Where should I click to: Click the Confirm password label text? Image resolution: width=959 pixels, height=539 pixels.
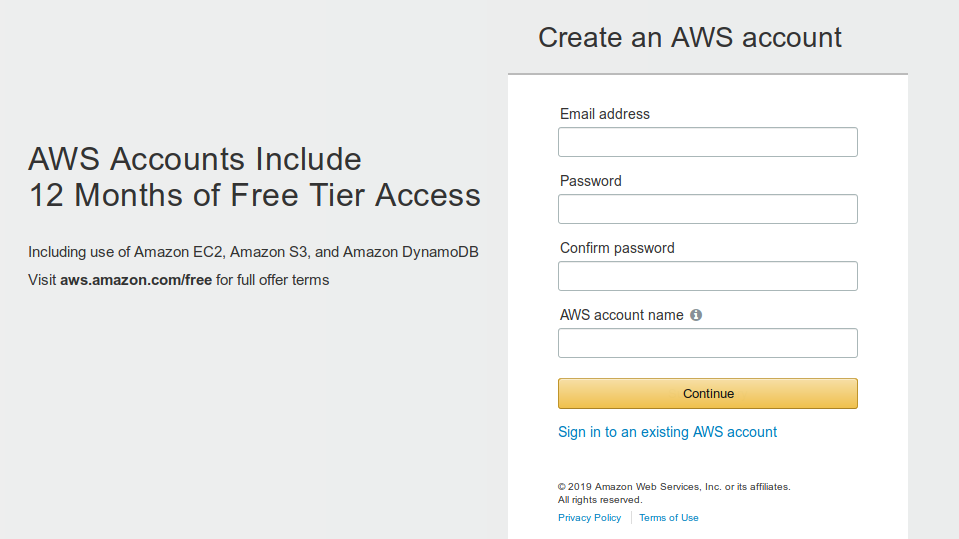point(617,248)
